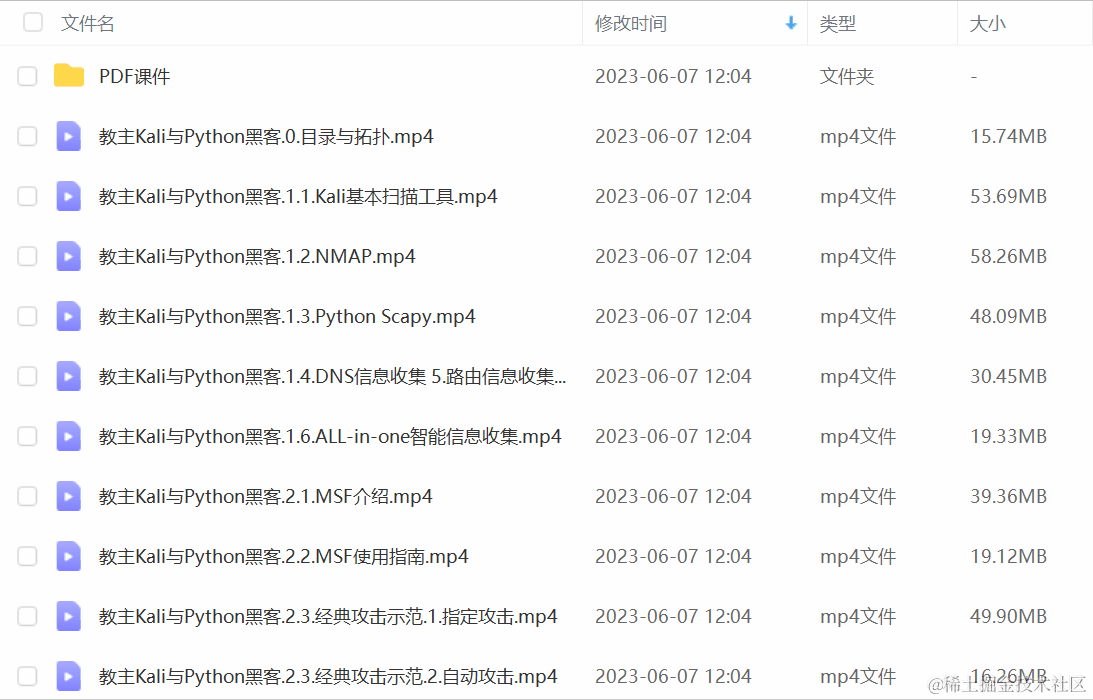The height and width of the screenshot is (700, 1093).
Task: Tick checkbox for 1.4.DNS信息收集 file
Action: click(x=27, y=376)
